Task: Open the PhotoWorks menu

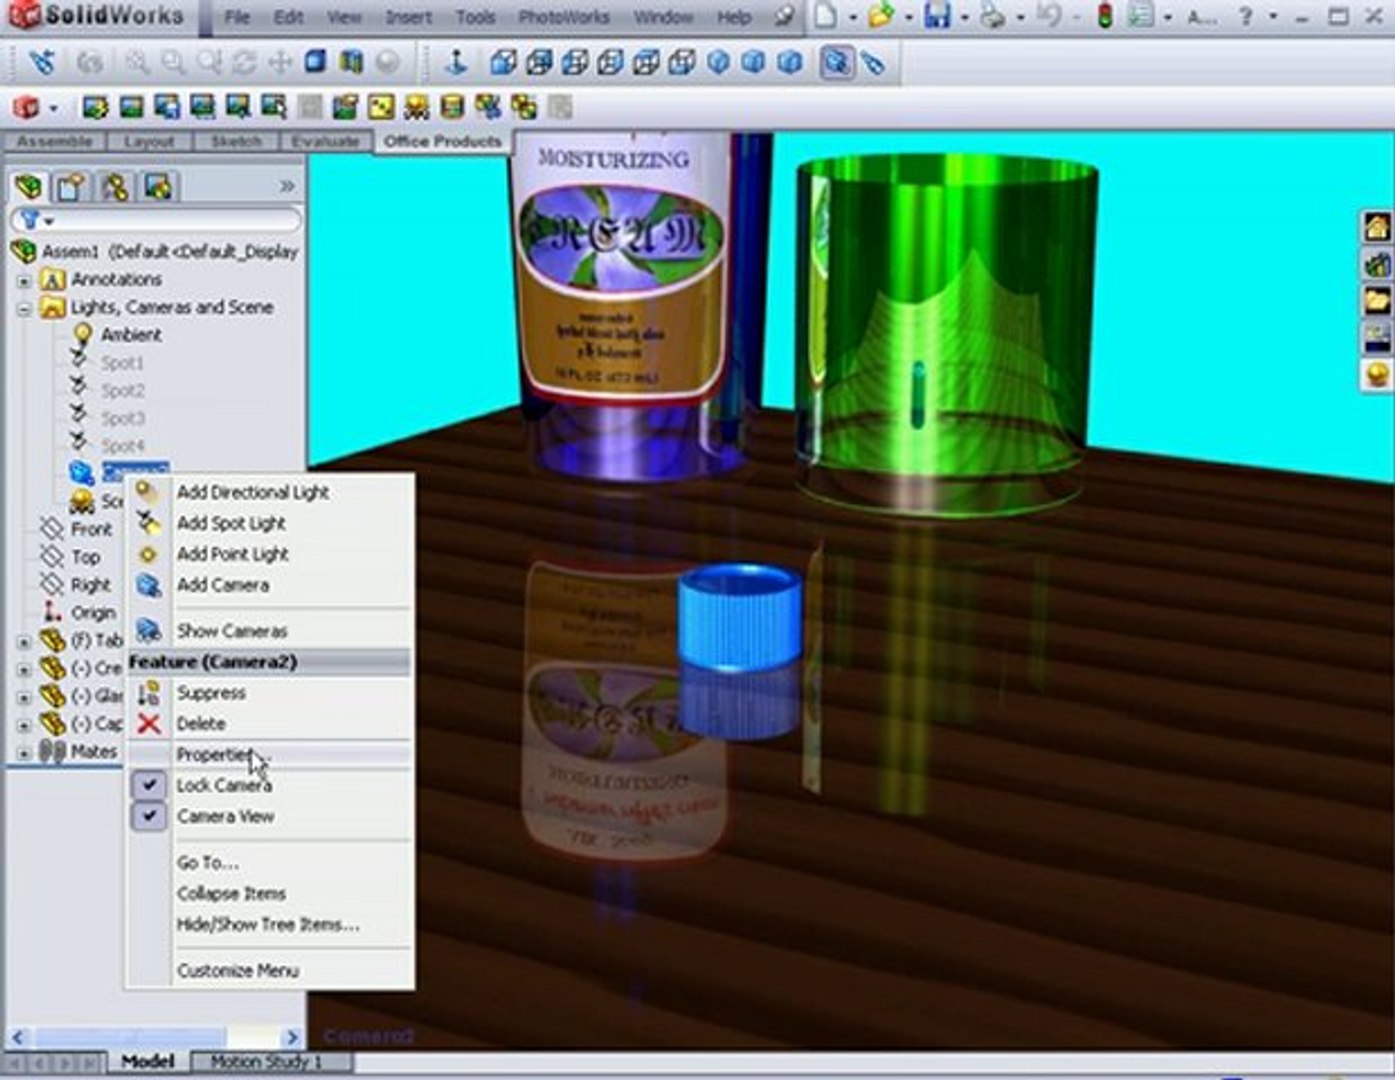Action: (x=564, y=17)
